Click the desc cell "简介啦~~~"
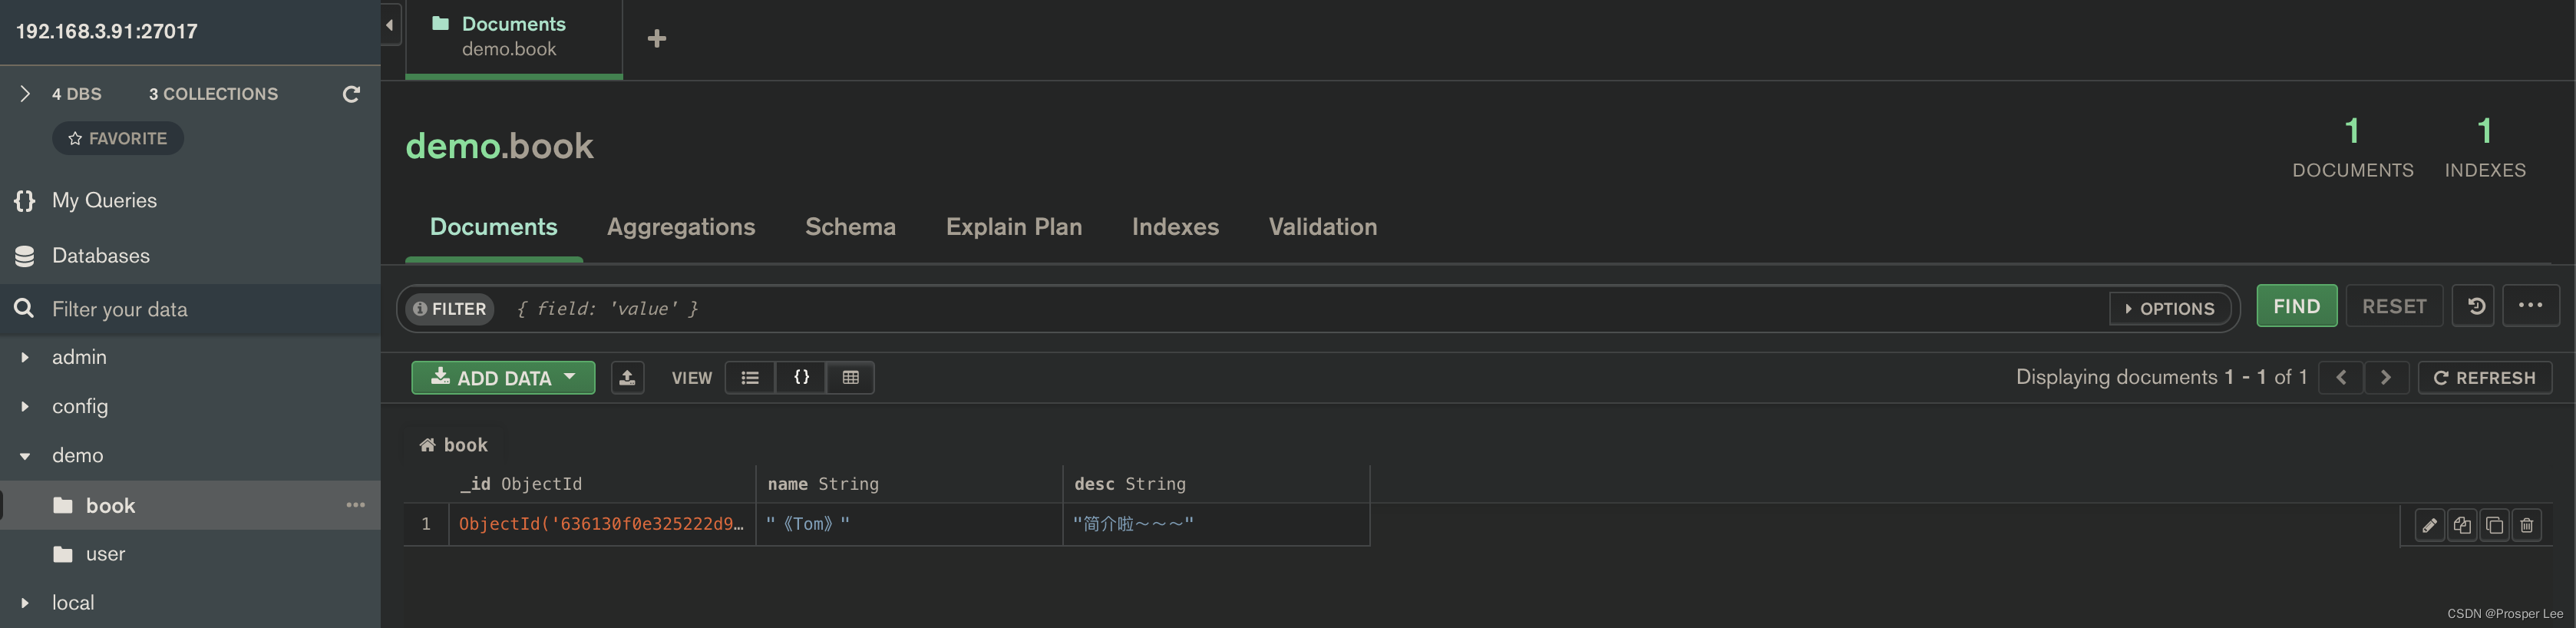Viewport: 2576px width, 628px height. point(1216,524)
